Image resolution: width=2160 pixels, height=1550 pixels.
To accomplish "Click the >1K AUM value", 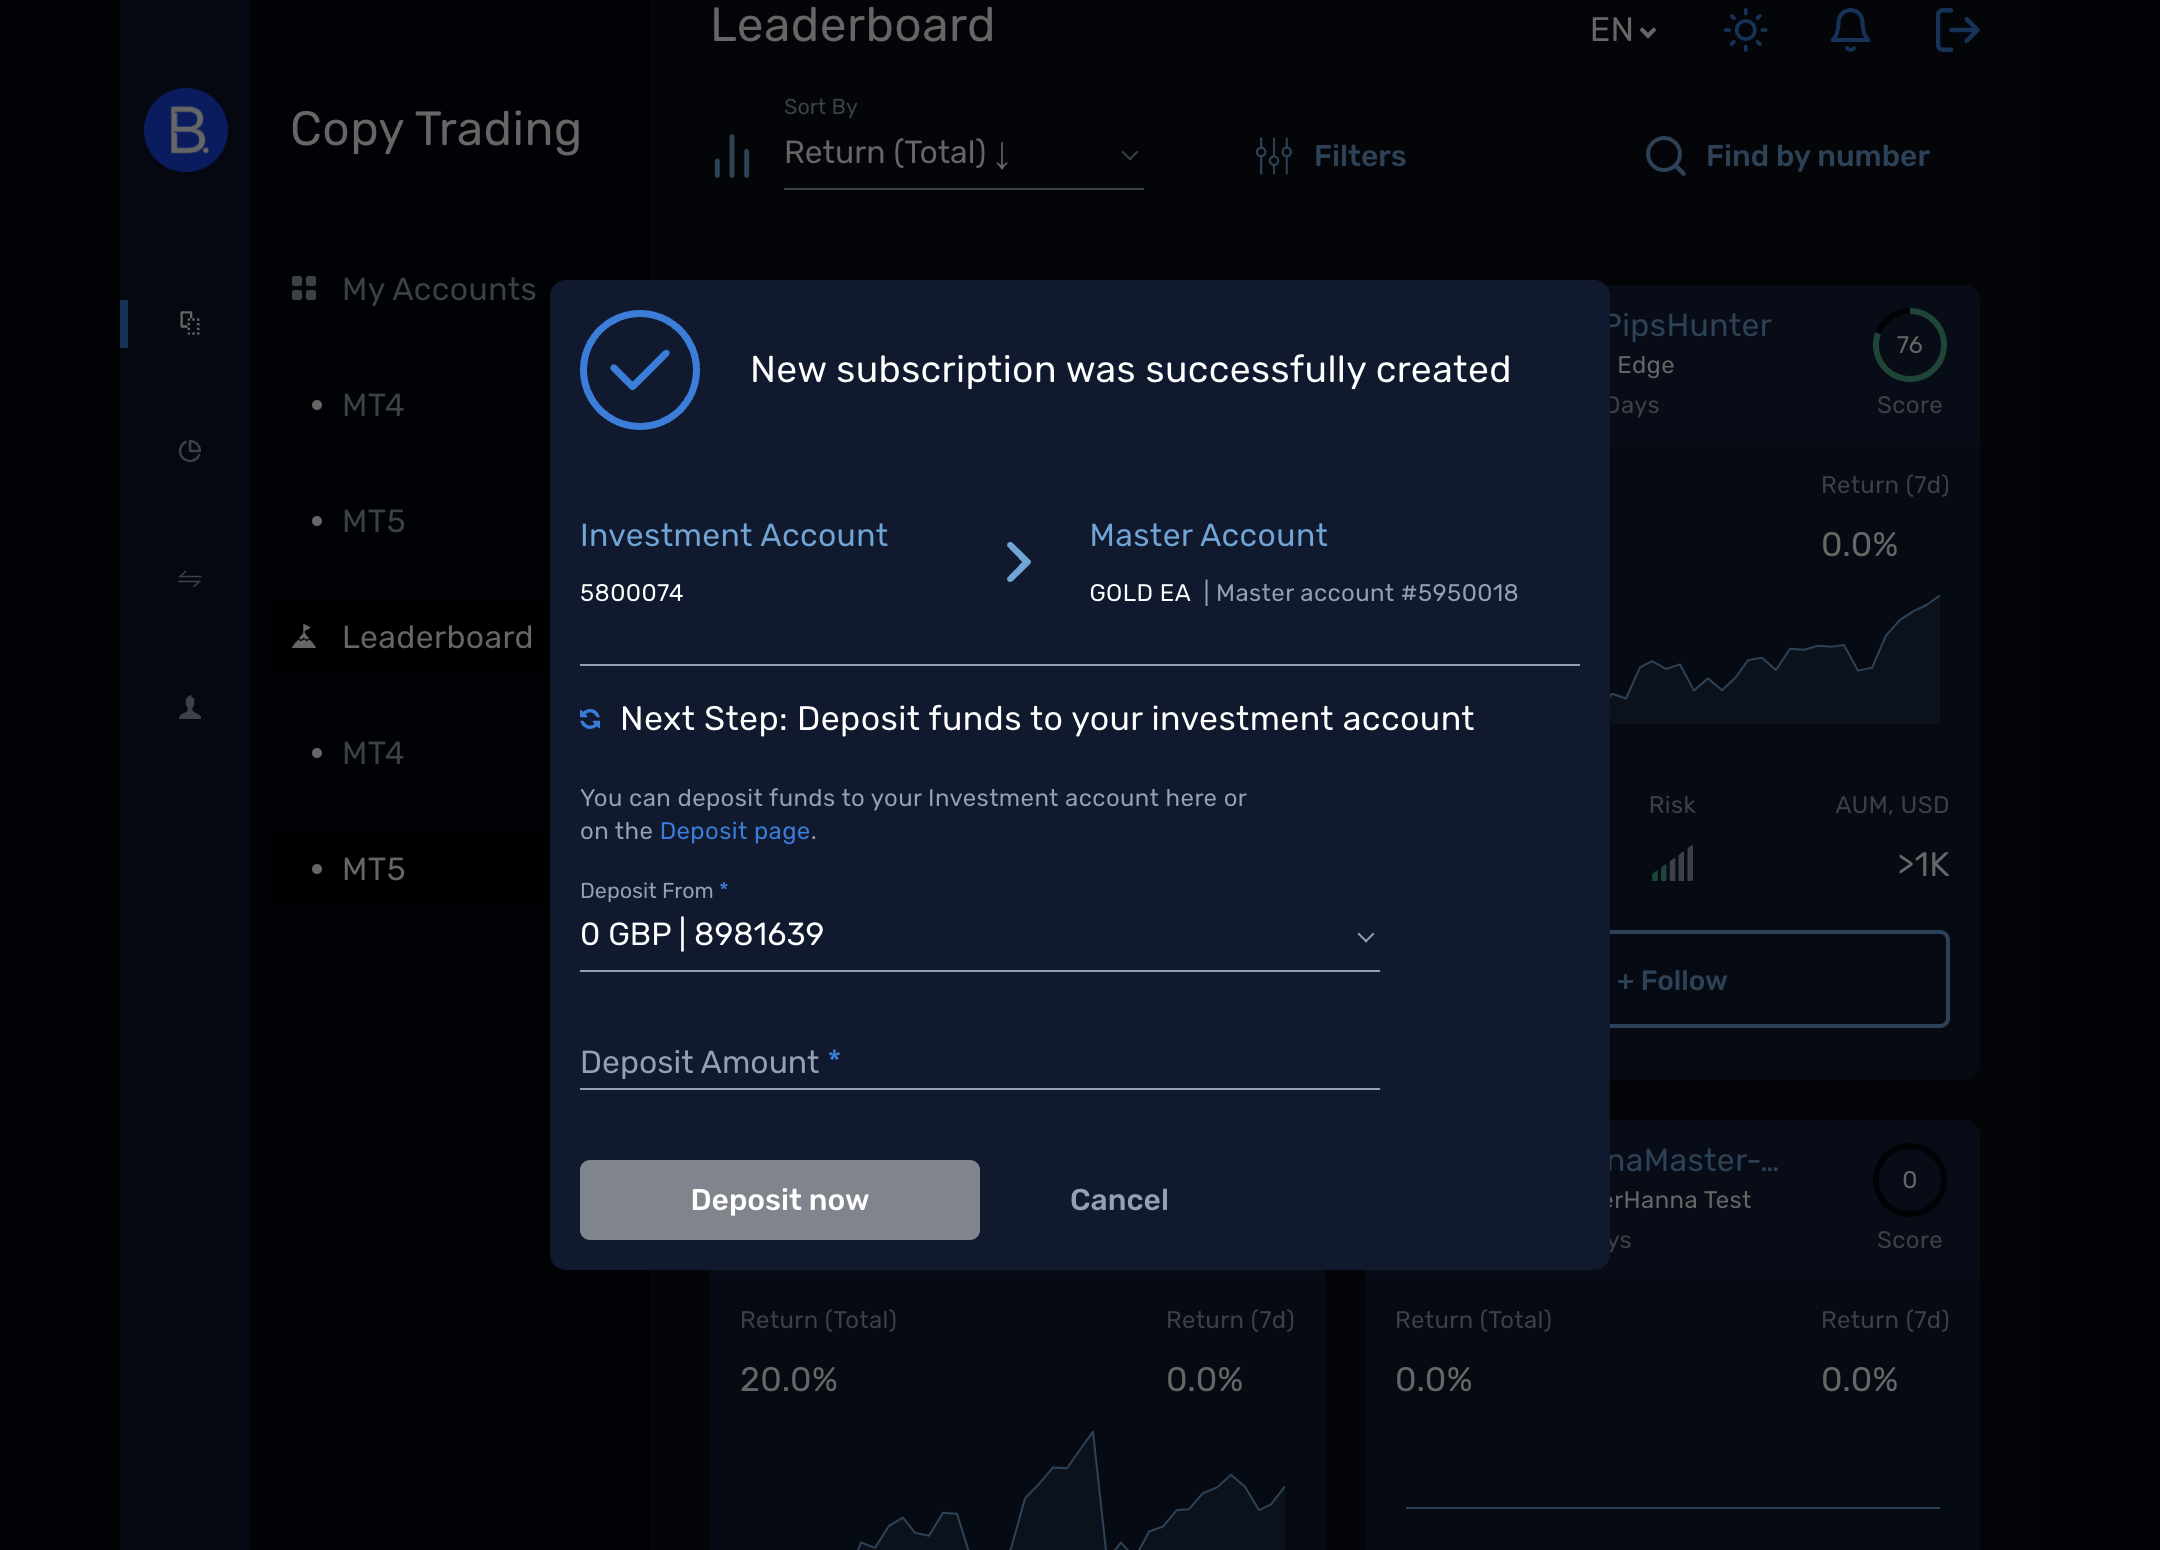I will point(1923,865).
